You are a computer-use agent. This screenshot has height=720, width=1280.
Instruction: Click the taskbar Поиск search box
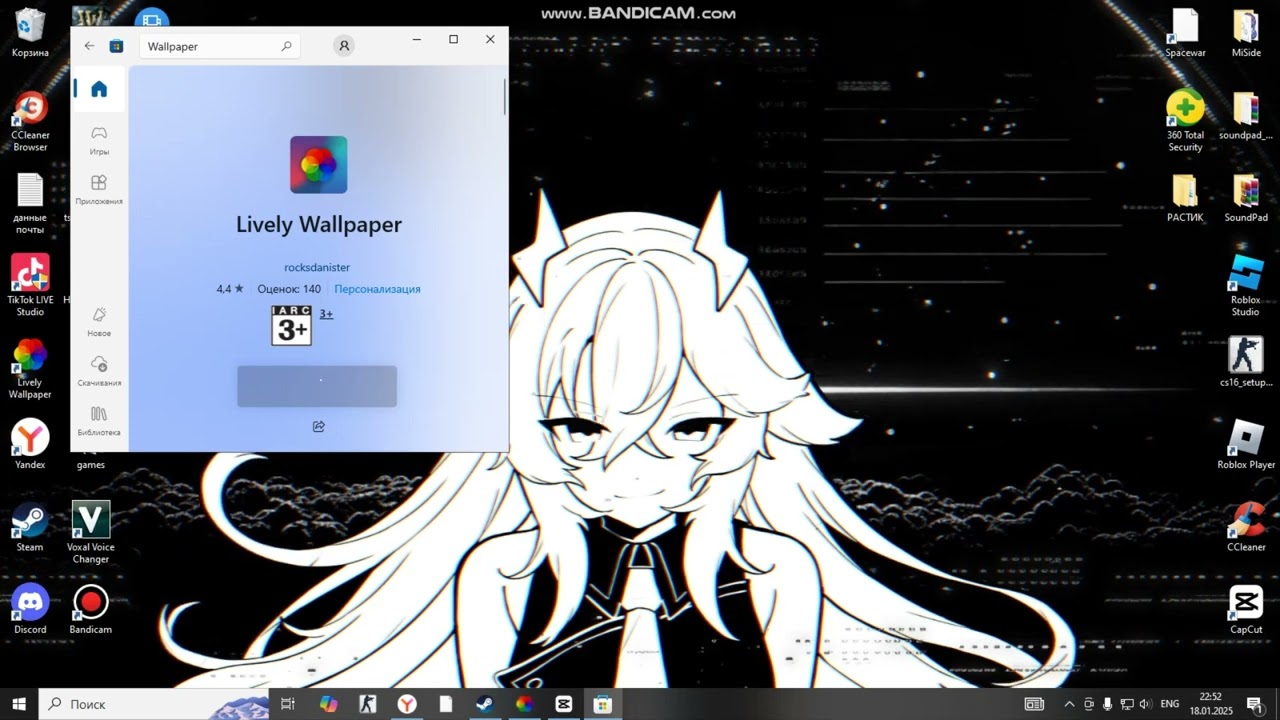(x=153, y=704)
